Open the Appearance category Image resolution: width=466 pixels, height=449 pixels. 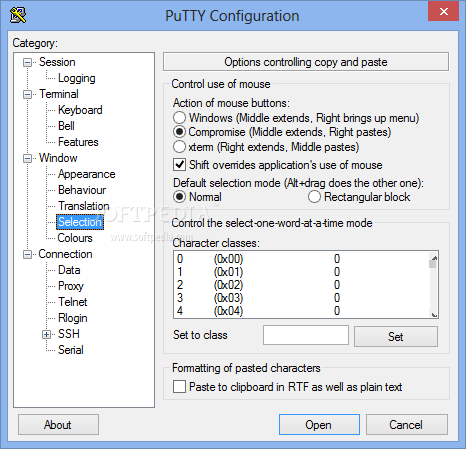pyautogui.click(x=87, y=174)
